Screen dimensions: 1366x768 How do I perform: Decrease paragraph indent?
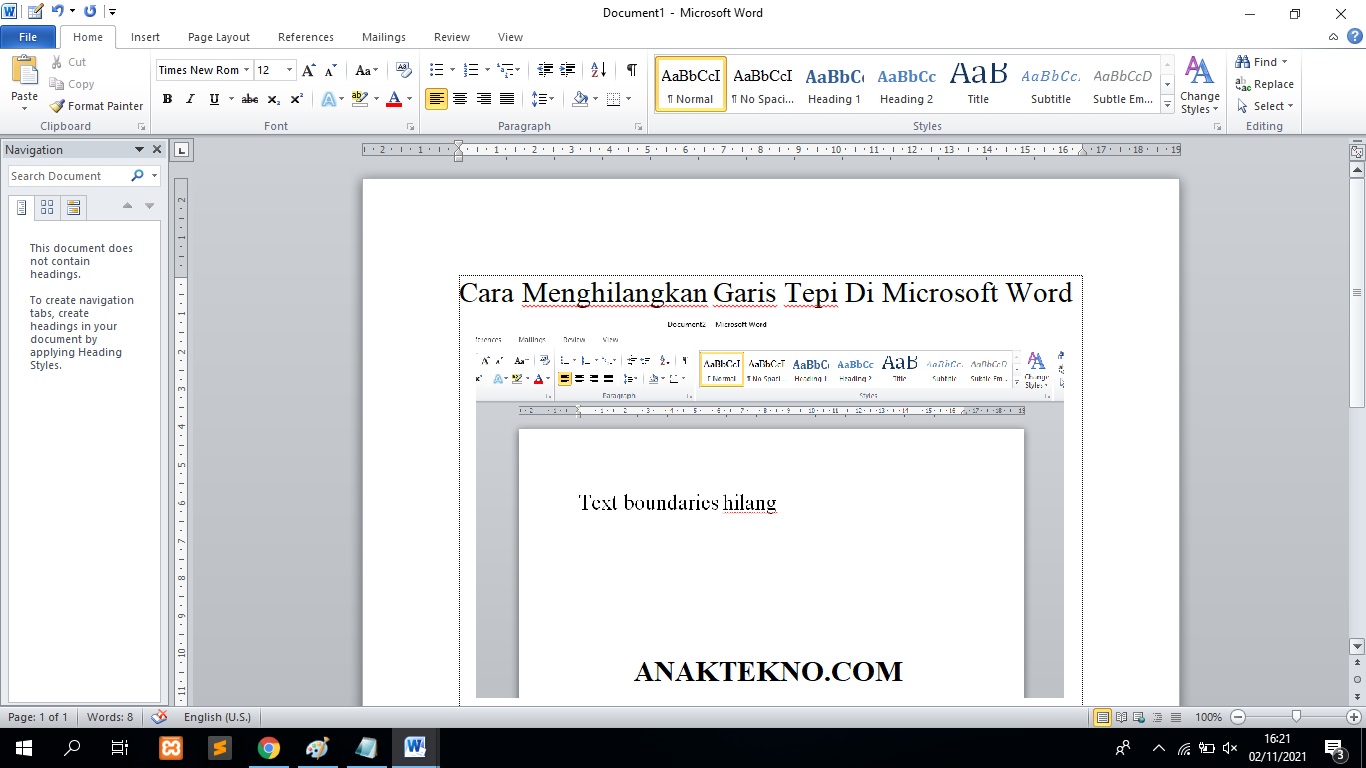(x=545, y=70)
